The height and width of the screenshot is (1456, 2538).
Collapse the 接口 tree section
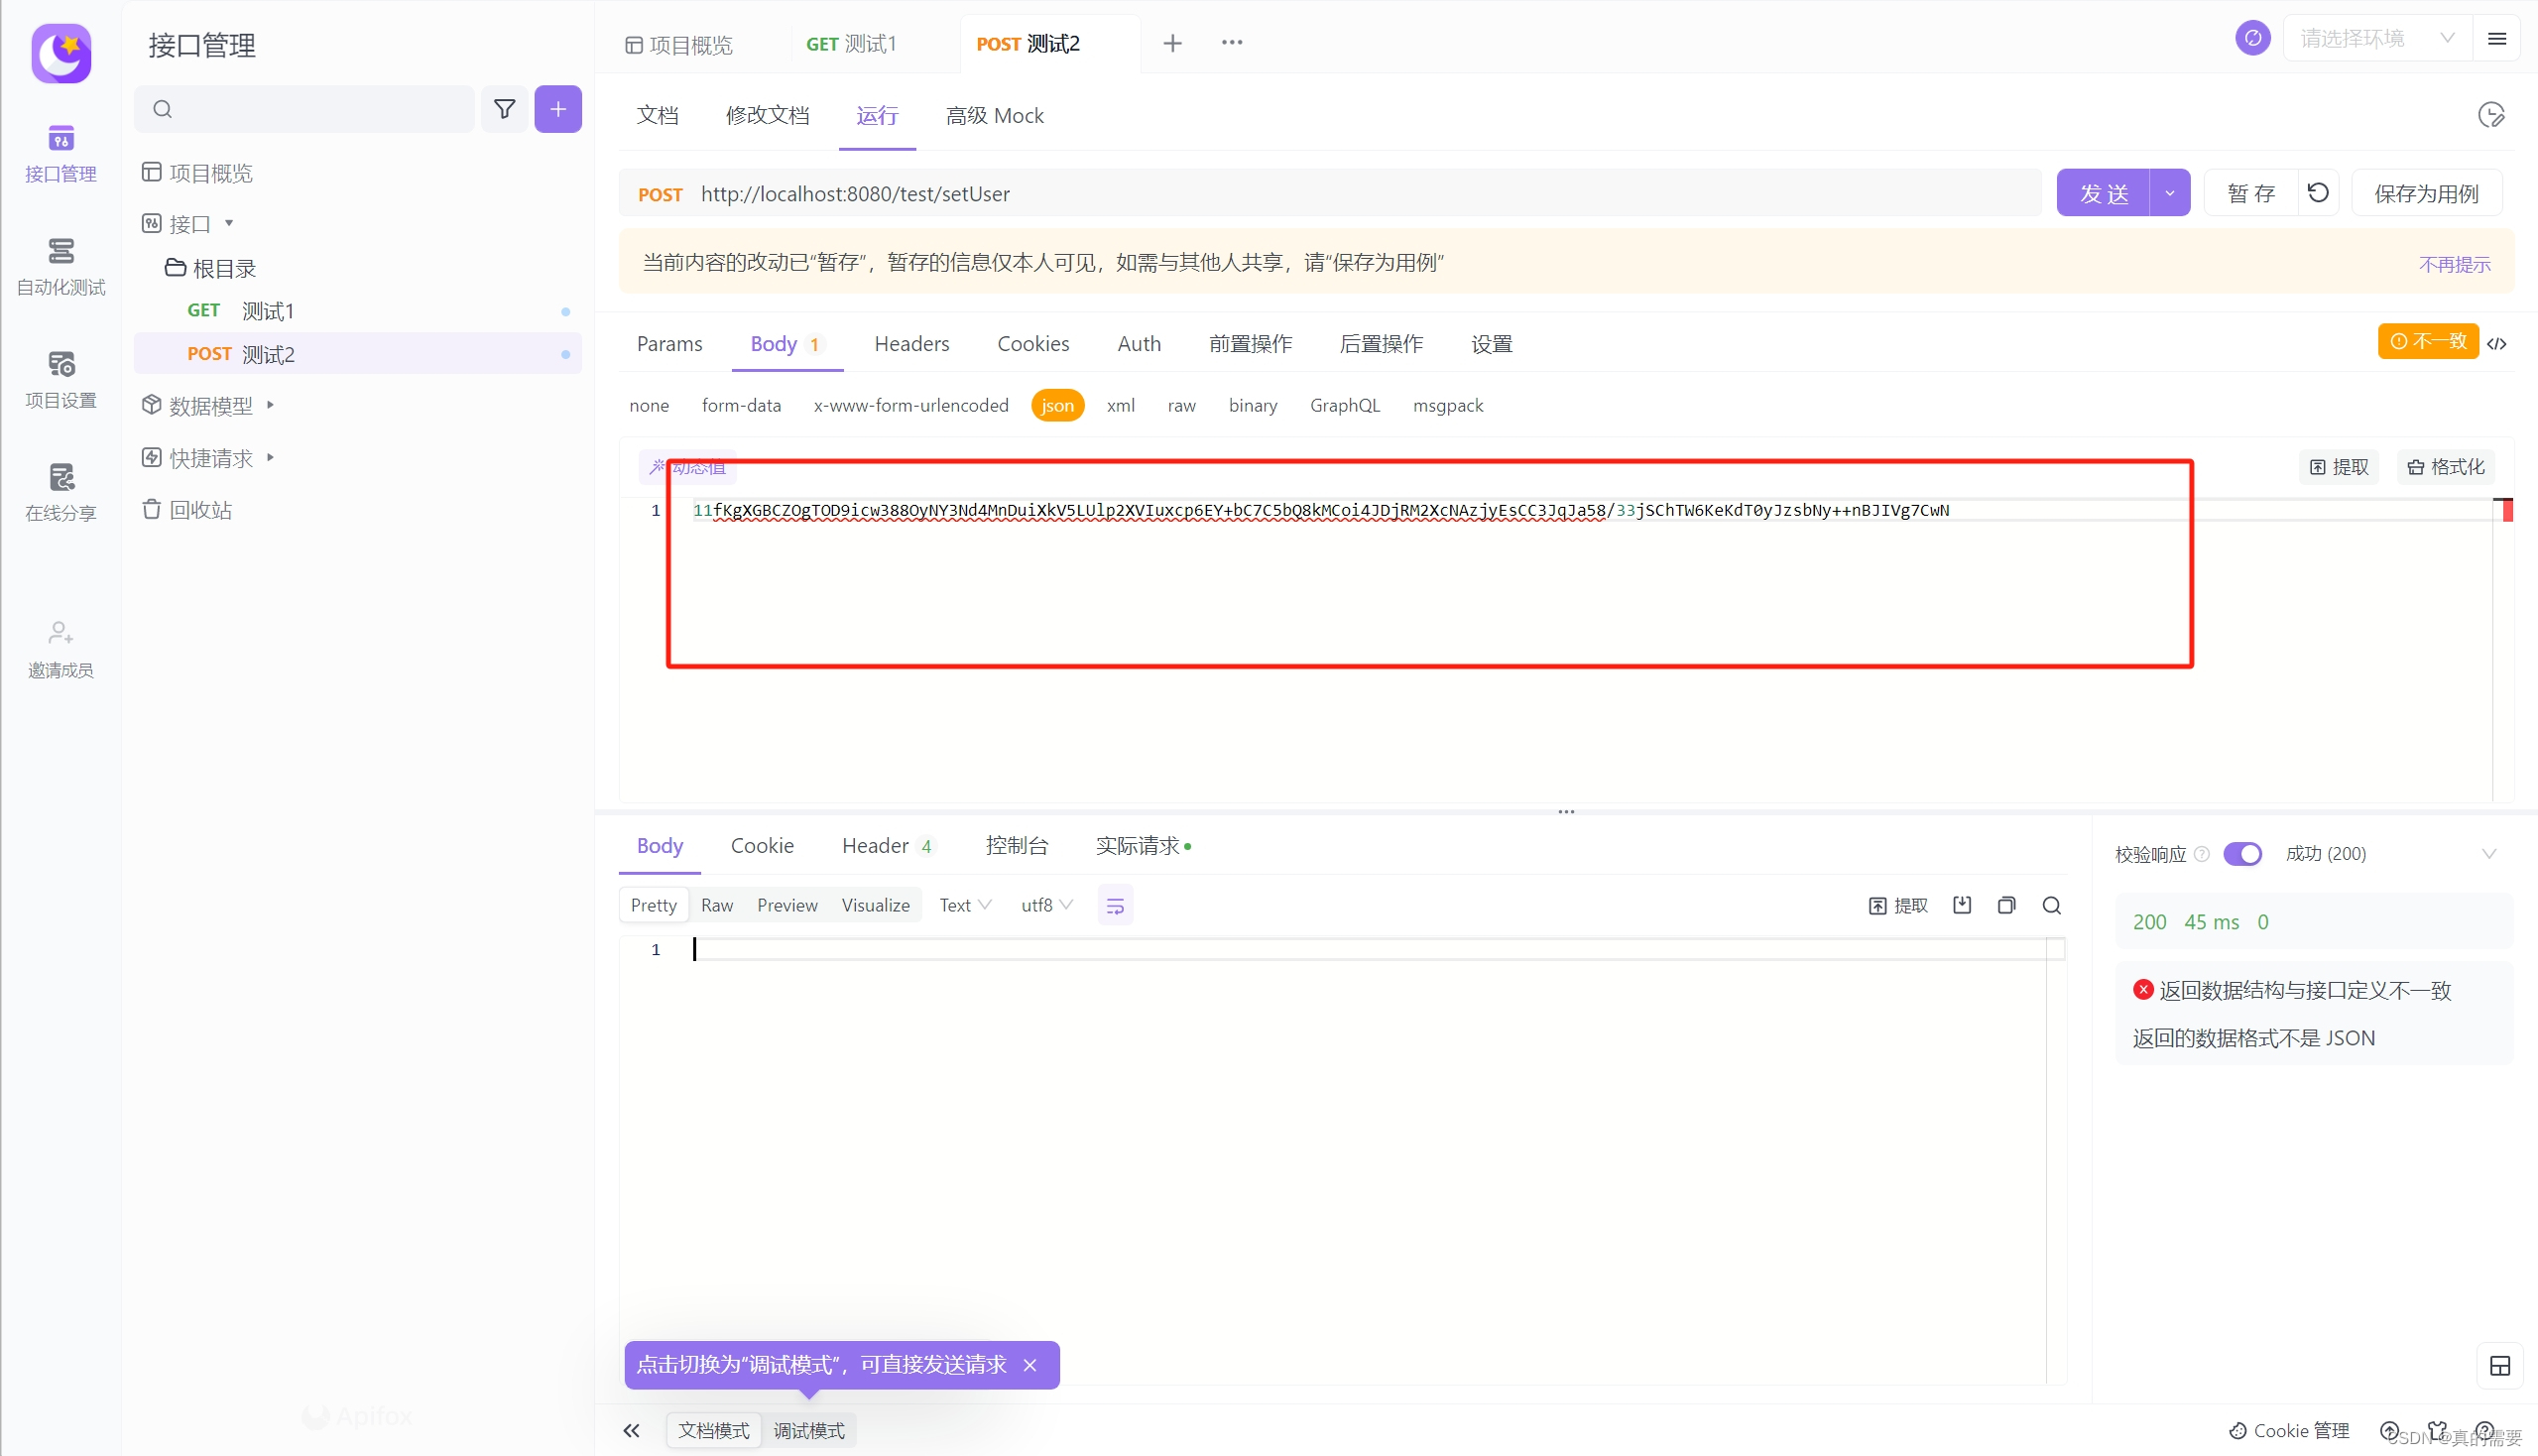(x=230, y=223)
